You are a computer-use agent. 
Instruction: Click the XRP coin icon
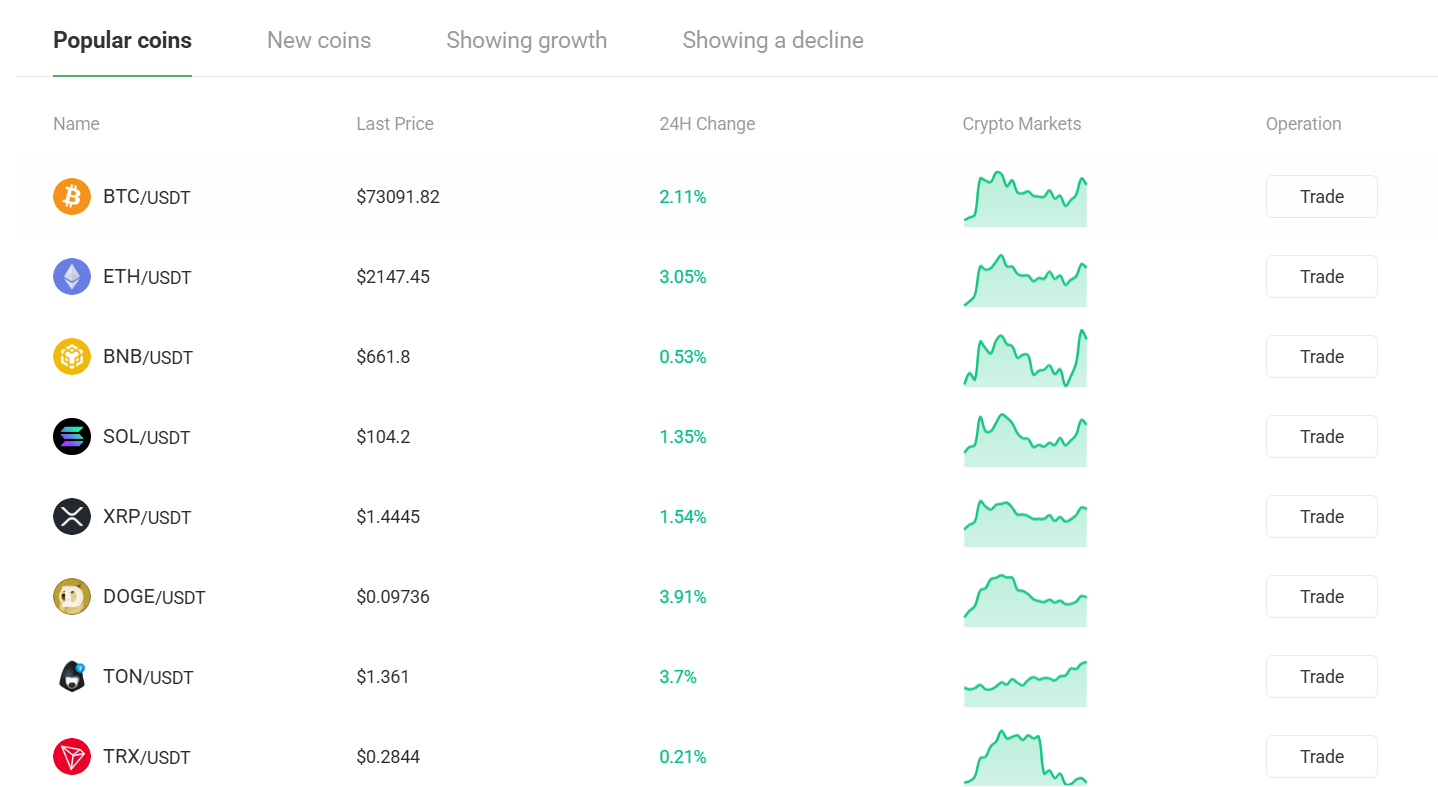point(72,516)
